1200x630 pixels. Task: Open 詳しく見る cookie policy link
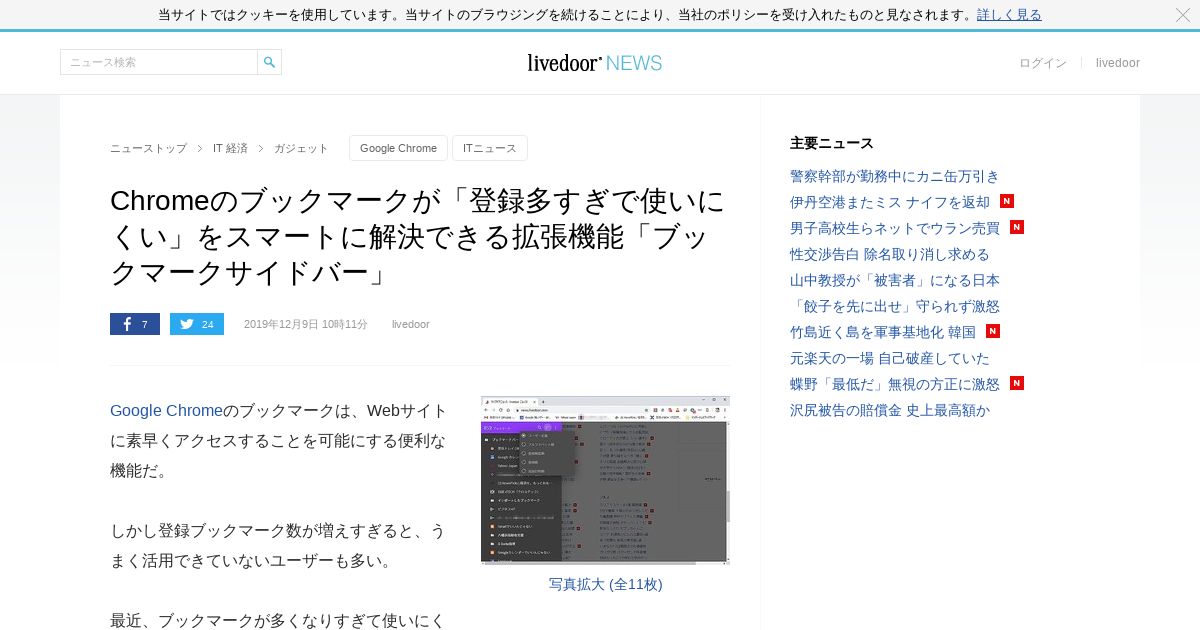(x=1009, y=15)
